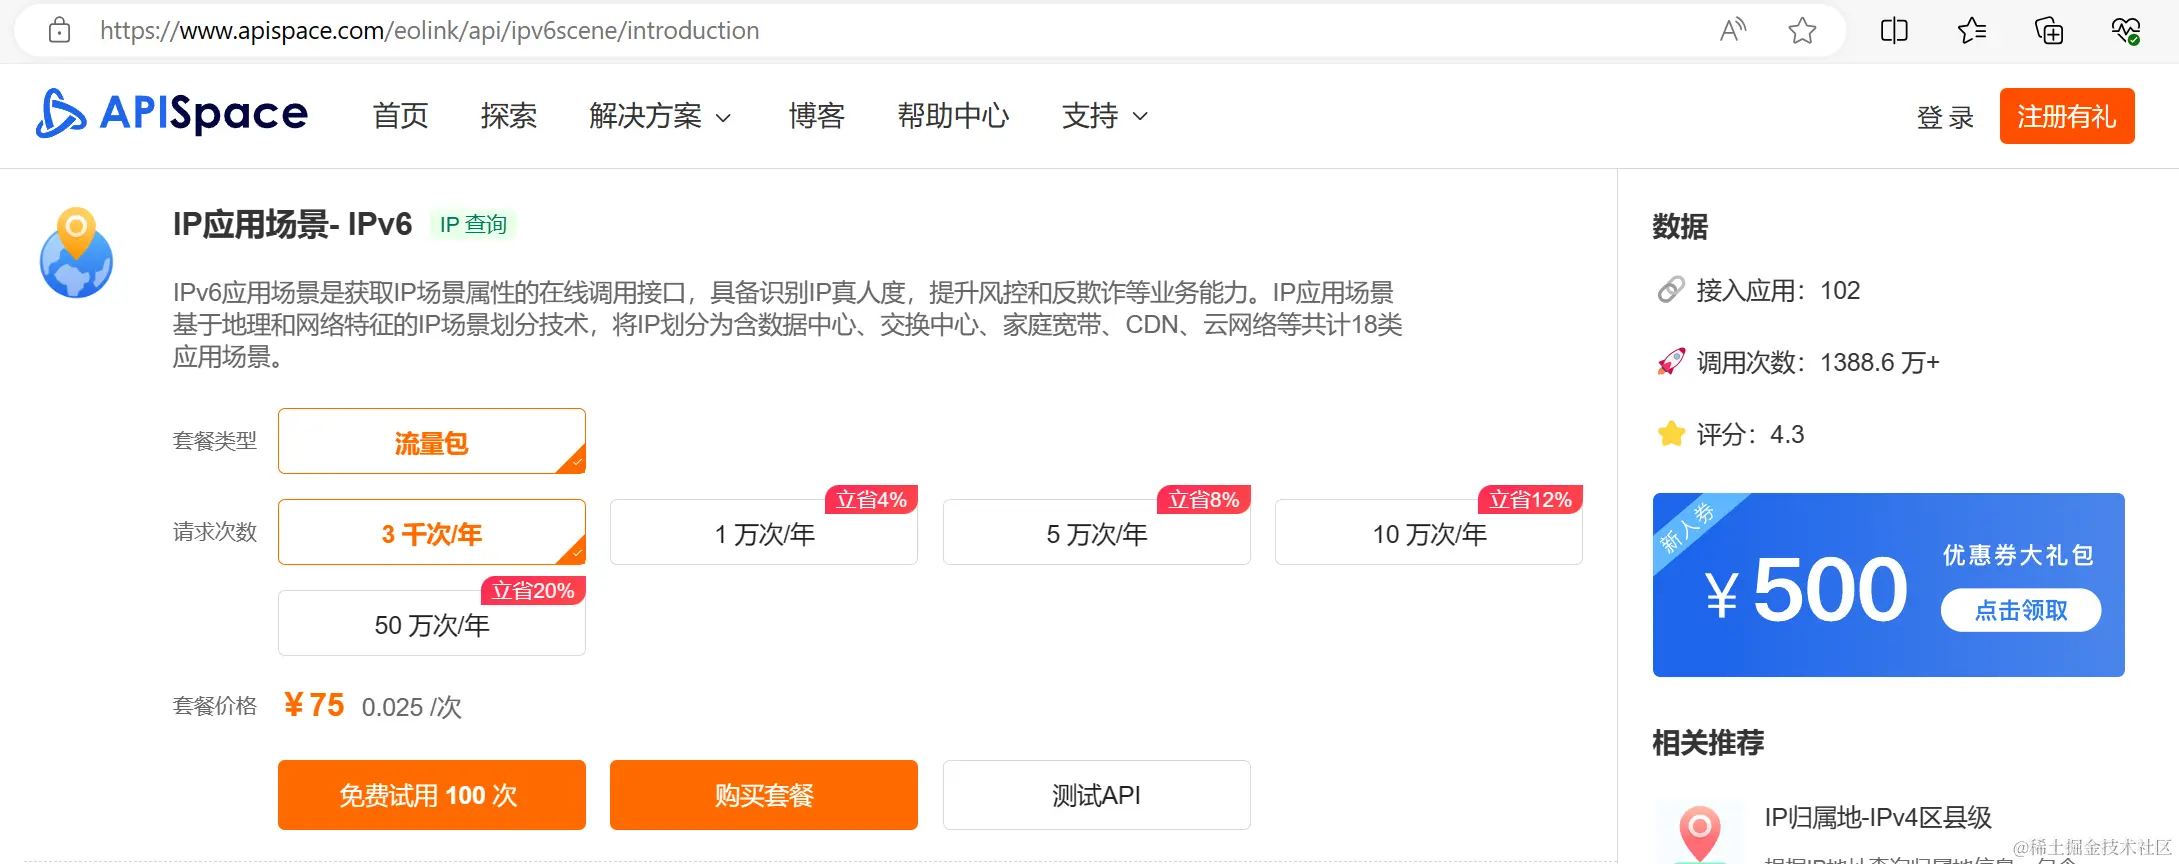Click the 登录 link
Image resolution: width=2179 pixels, height=864 pixels.
coord(1945,118)
